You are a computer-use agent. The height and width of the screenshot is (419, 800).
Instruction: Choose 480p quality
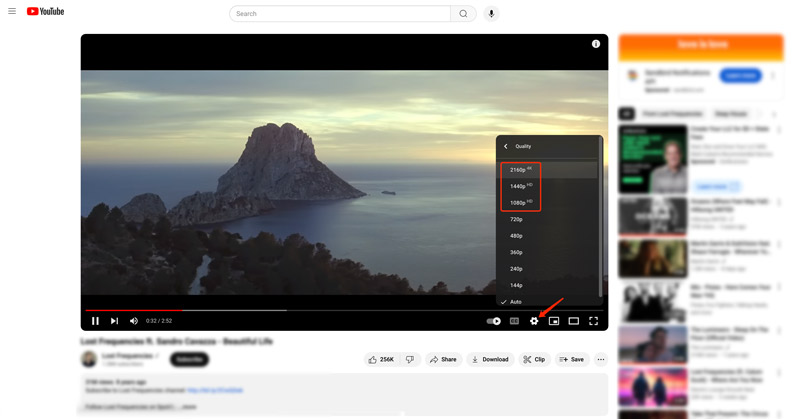click(x=547, y=236)
